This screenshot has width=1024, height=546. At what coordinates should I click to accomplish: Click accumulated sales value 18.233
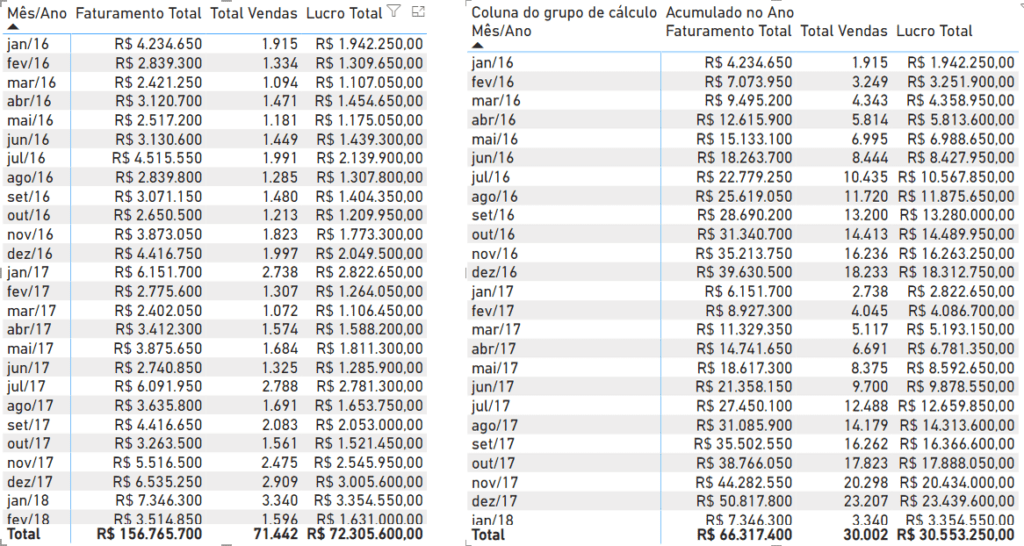click(866, 272)
